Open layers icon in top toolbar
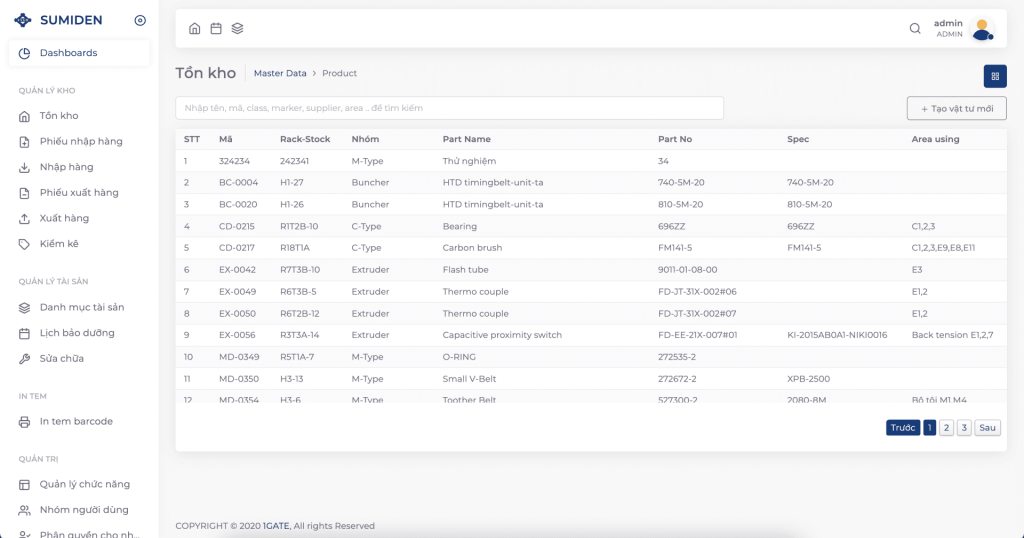1024x538 pixels. pos(237,28)
